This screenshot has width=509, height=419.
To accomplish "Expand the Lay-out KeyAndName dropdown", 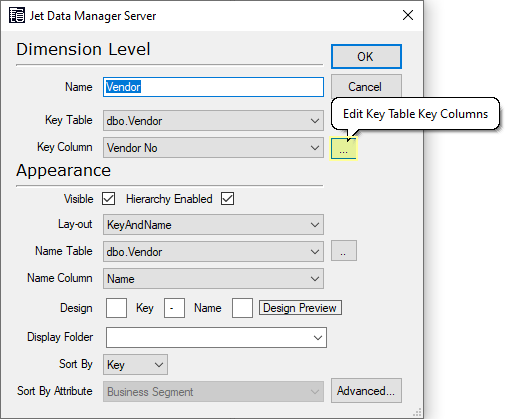I will click(x=213, y=225).
